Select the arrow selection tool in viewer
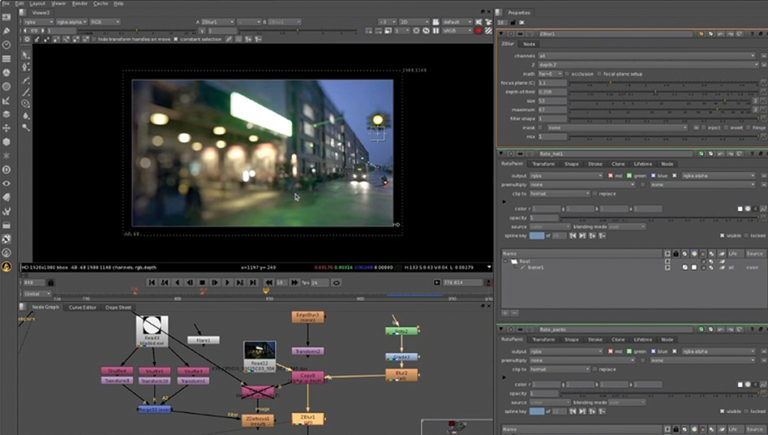 tap(25, 55)
